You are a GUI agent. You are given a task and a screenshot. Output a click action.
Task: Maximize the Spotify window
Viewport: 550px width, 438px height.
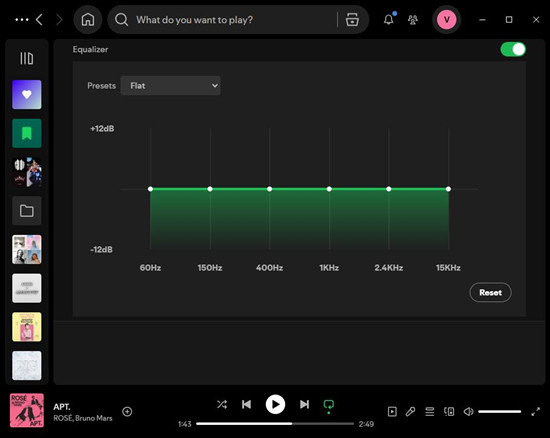[x=509, y=20]
